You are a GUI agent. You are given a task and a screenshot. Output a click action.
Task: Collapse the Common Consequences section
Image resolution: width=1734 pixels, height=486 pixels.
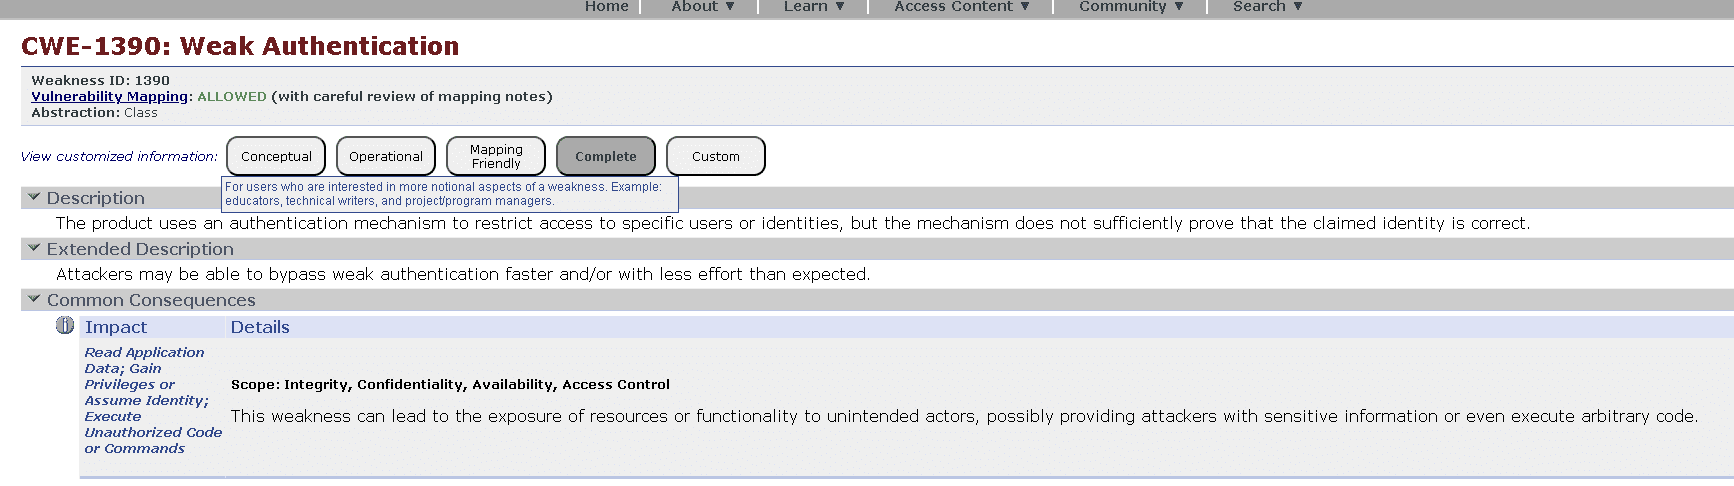pyautogui.click(x=34, y=299)
